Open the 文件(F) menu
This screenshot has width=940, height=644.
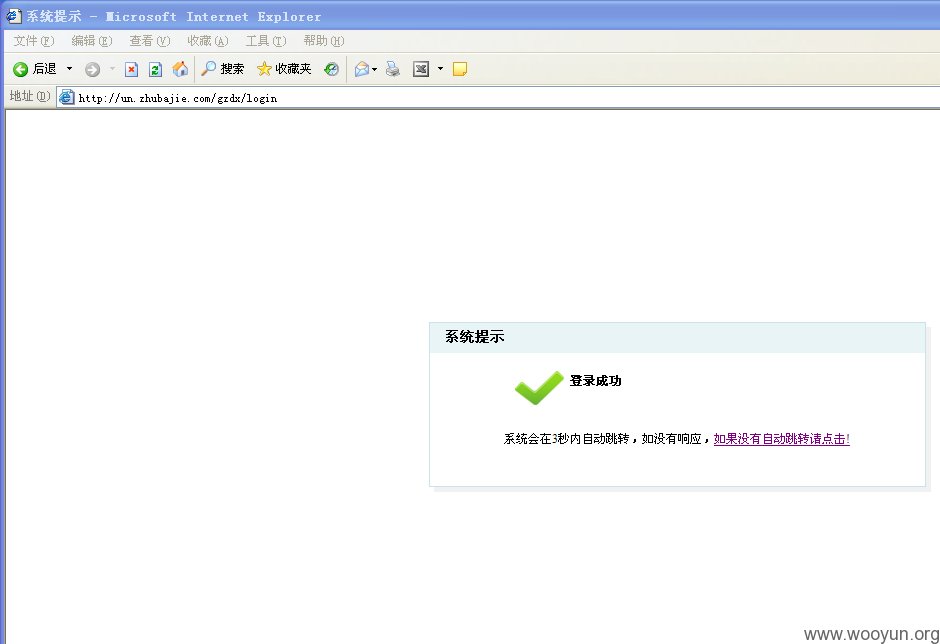(34, 41)
